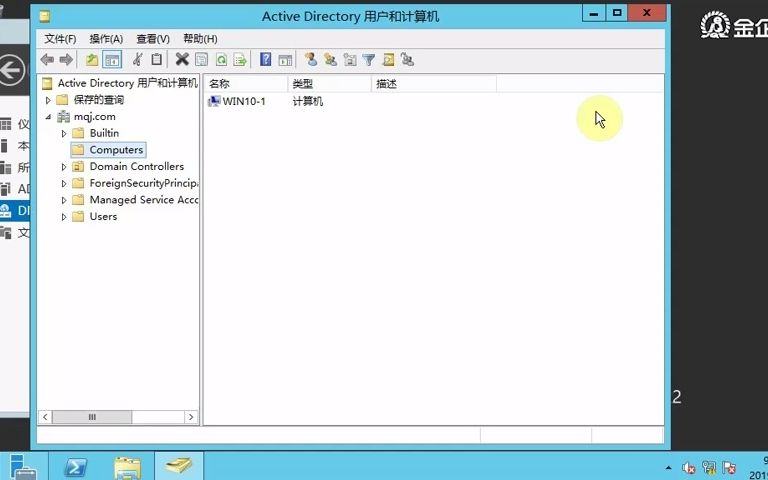Expand the Domain Controllers node
This screenshot has height=480, width=768.
[x=64, y=167]
